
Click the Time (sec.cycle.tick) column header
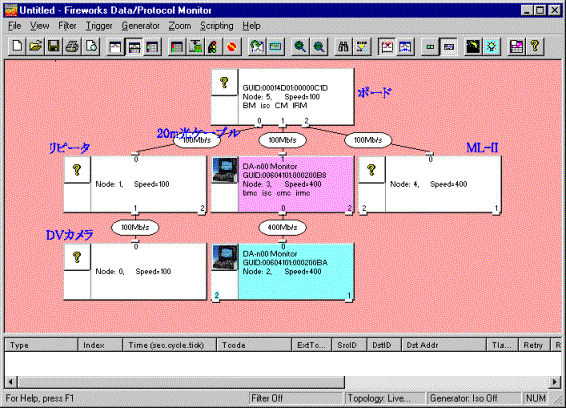click(170, 345)
